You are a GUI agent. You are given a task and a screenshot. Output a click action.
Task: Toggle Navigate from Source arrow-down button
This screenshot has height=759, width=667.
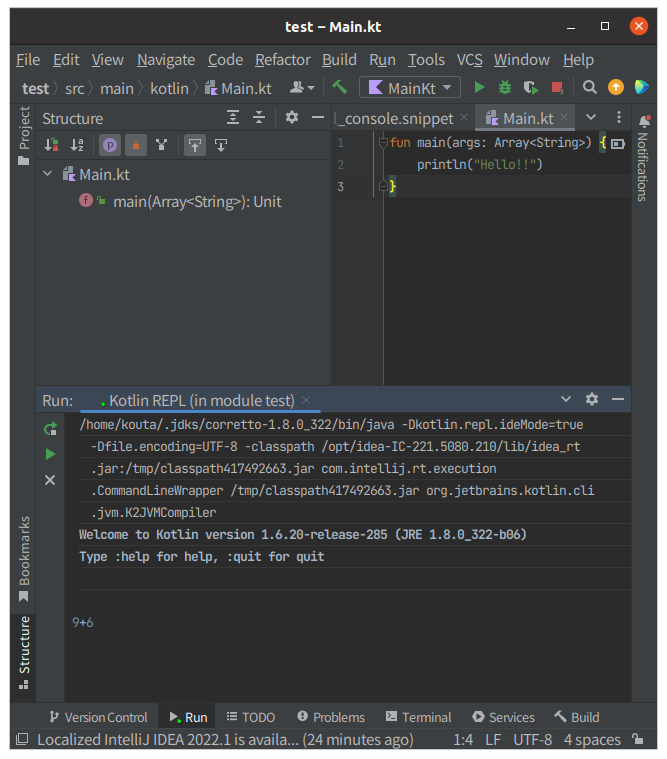coord(221,145)
